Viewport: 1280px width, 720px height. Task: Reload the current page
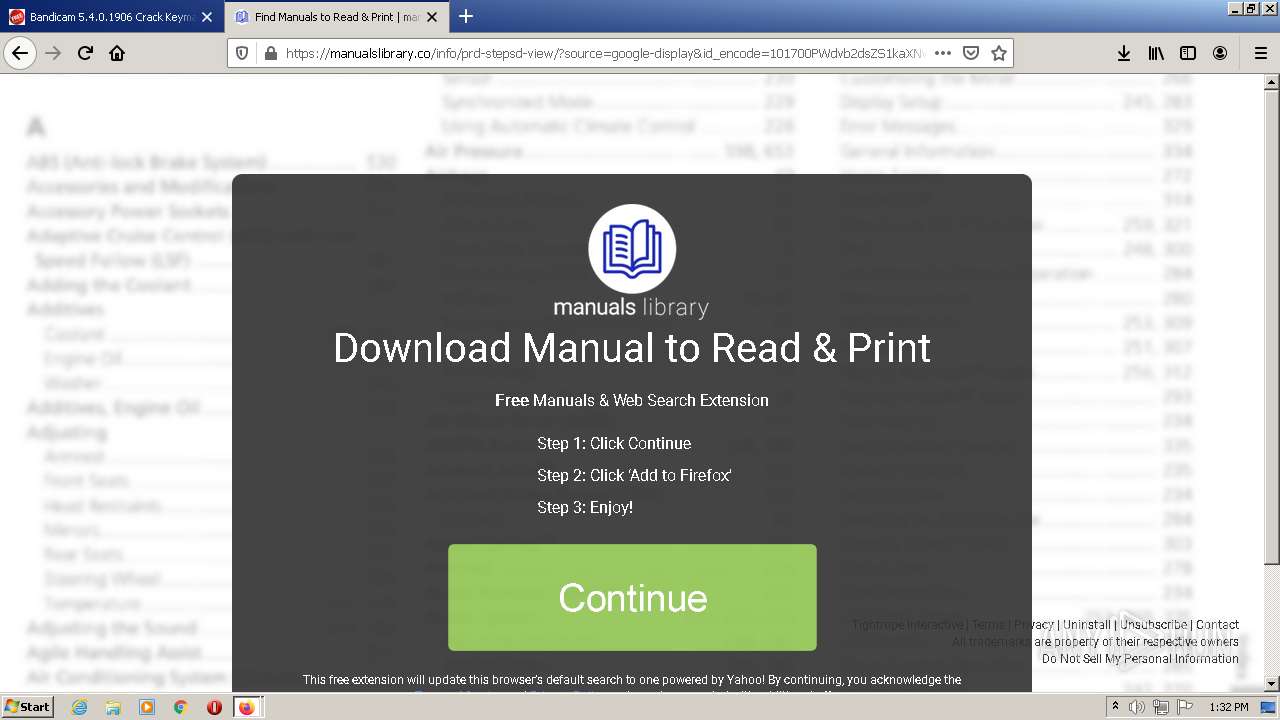[x=85, y=53]
